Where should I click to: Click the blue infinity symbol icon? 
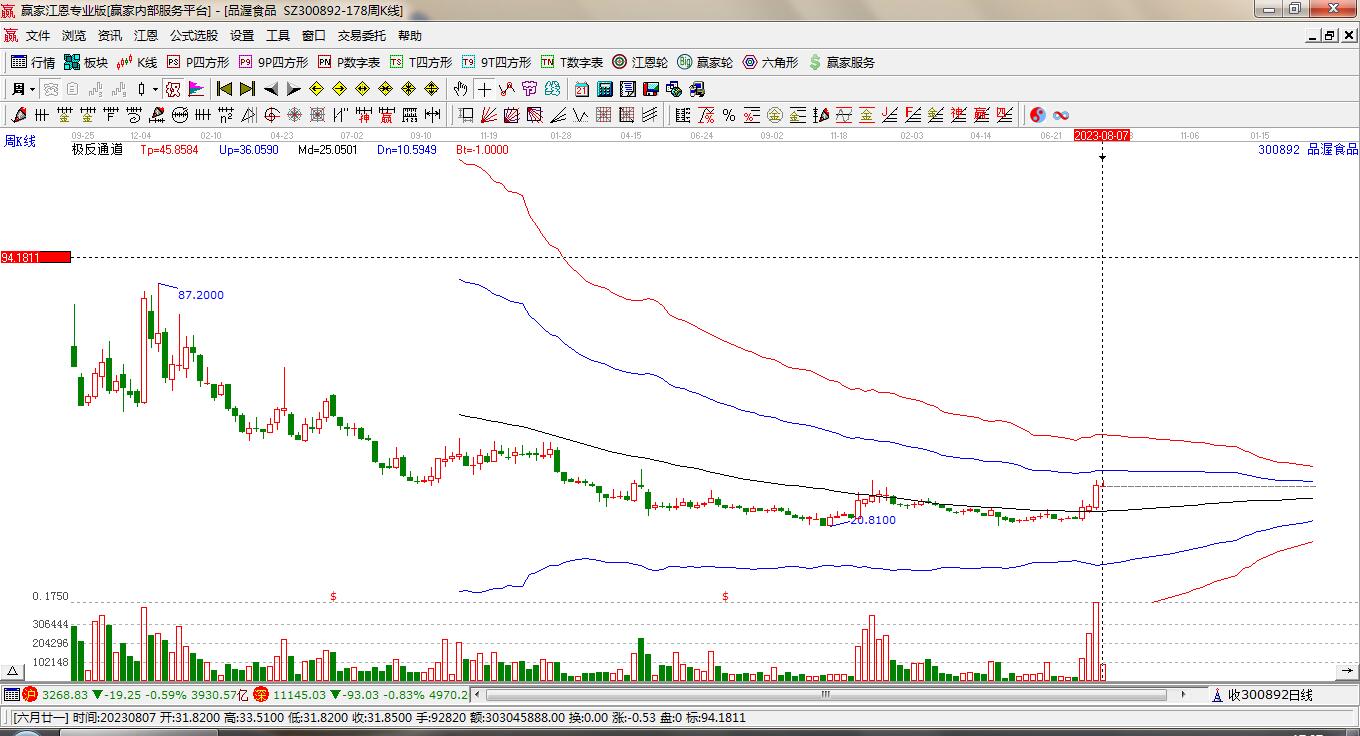coord(1061,115)
